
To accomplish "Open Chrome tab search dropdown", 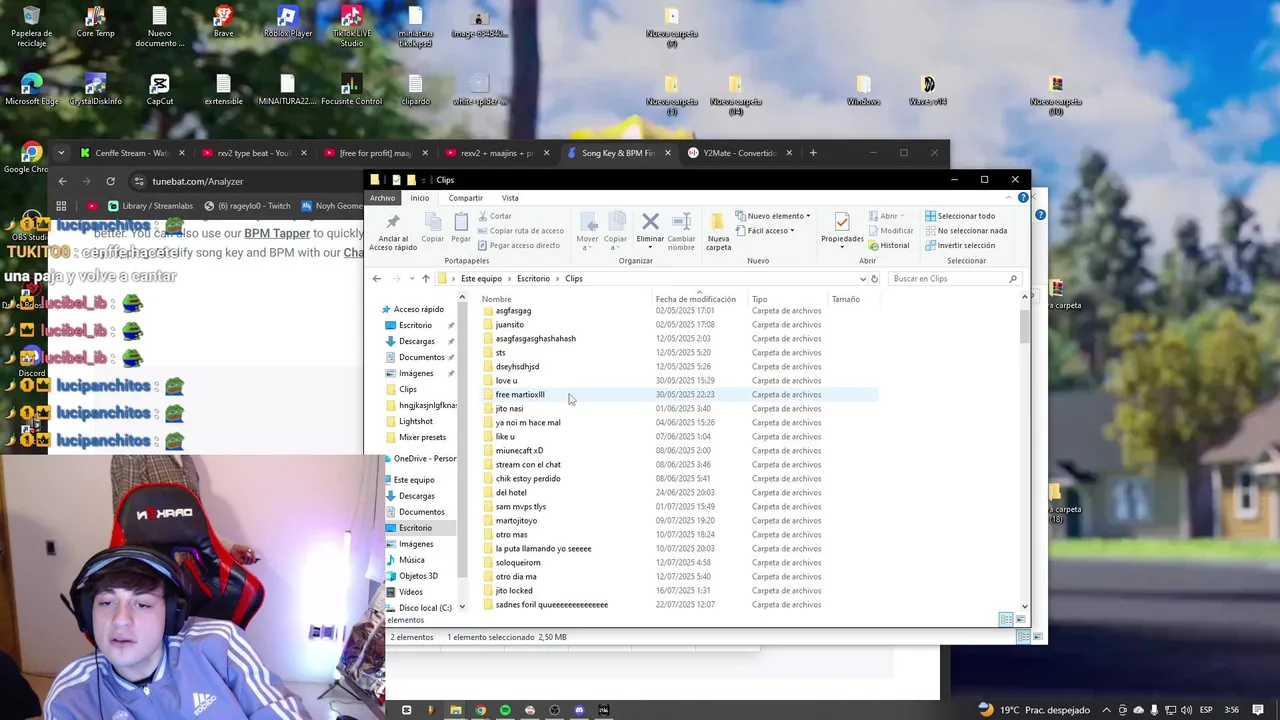I will coord(61,153).
